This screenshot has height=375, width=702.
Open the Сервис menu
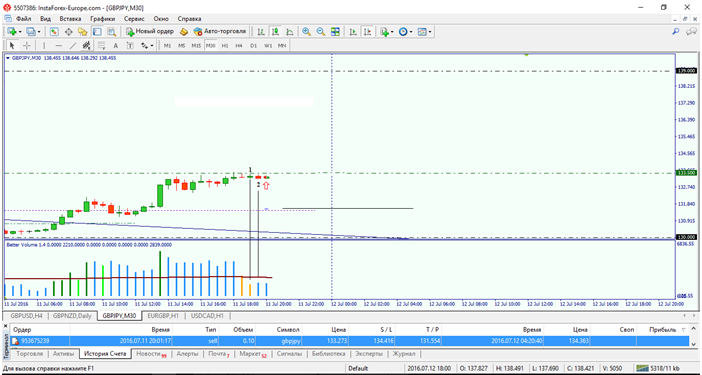coord(134,19)
